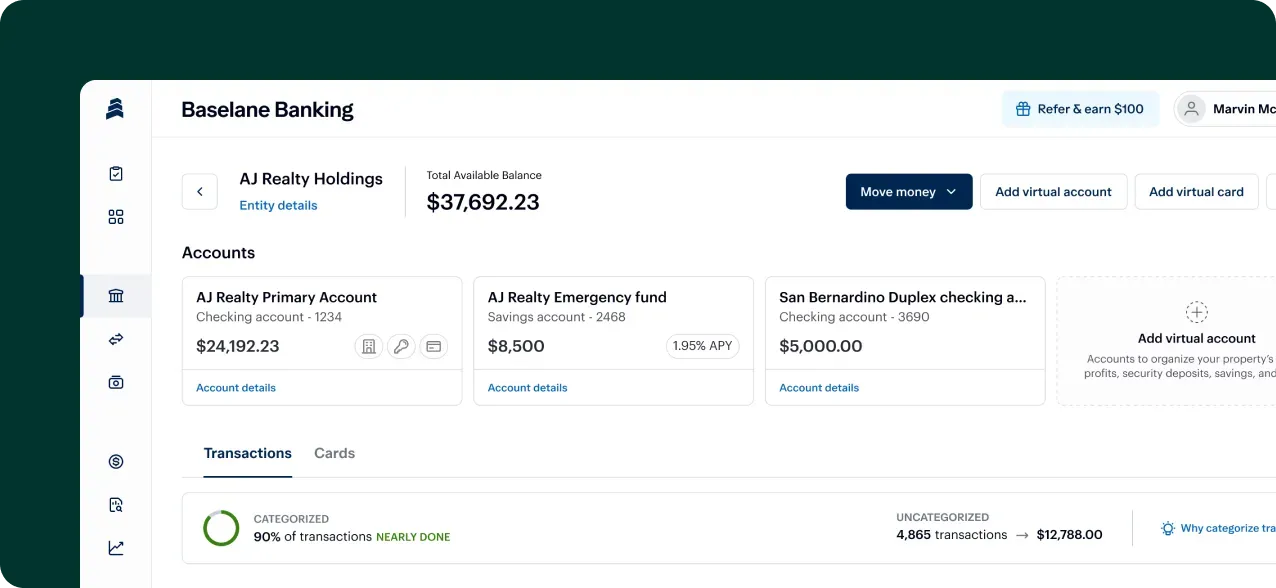The image size is (1276, 588).
Task: Click the Add virtual card button
Action: tap(1196, 192)
